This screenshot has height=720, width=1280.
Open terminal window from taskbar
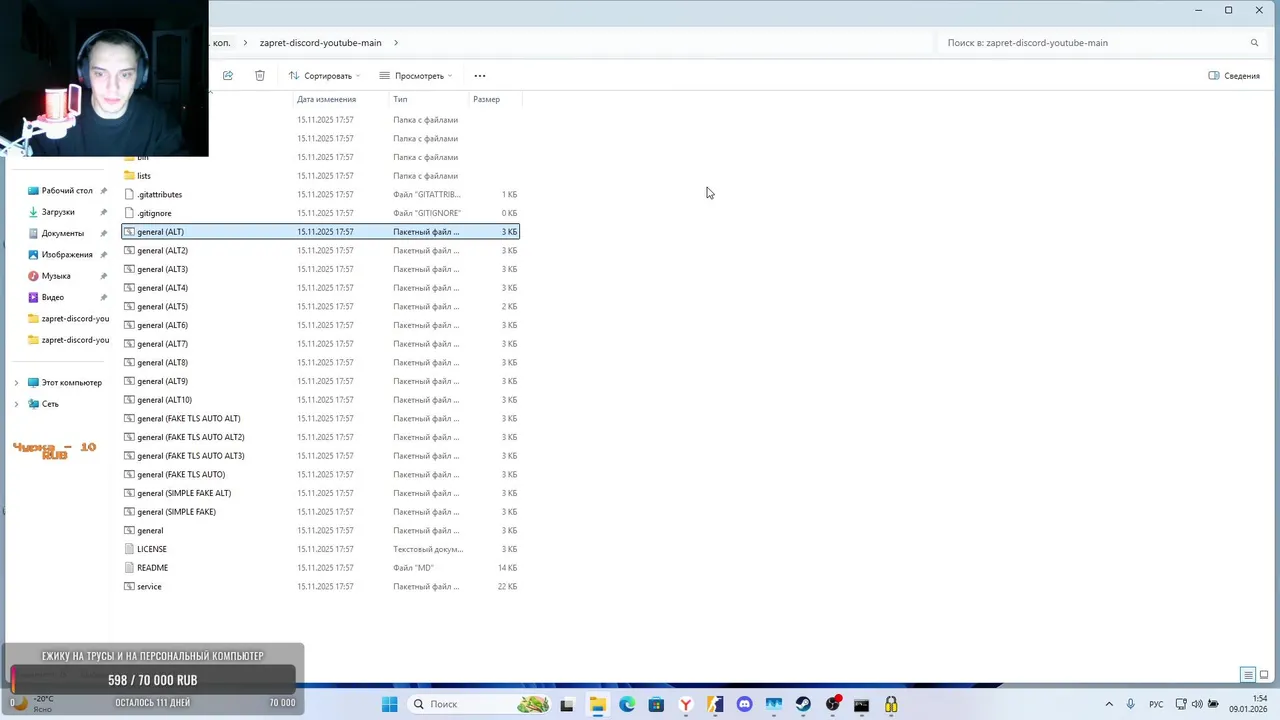pos(862,705)
